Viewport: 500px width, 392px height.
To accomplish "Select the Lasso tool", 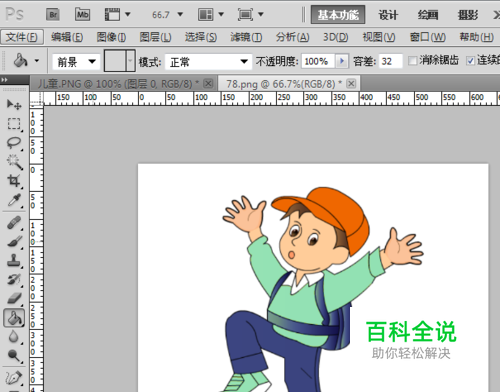I will [14, 143].
